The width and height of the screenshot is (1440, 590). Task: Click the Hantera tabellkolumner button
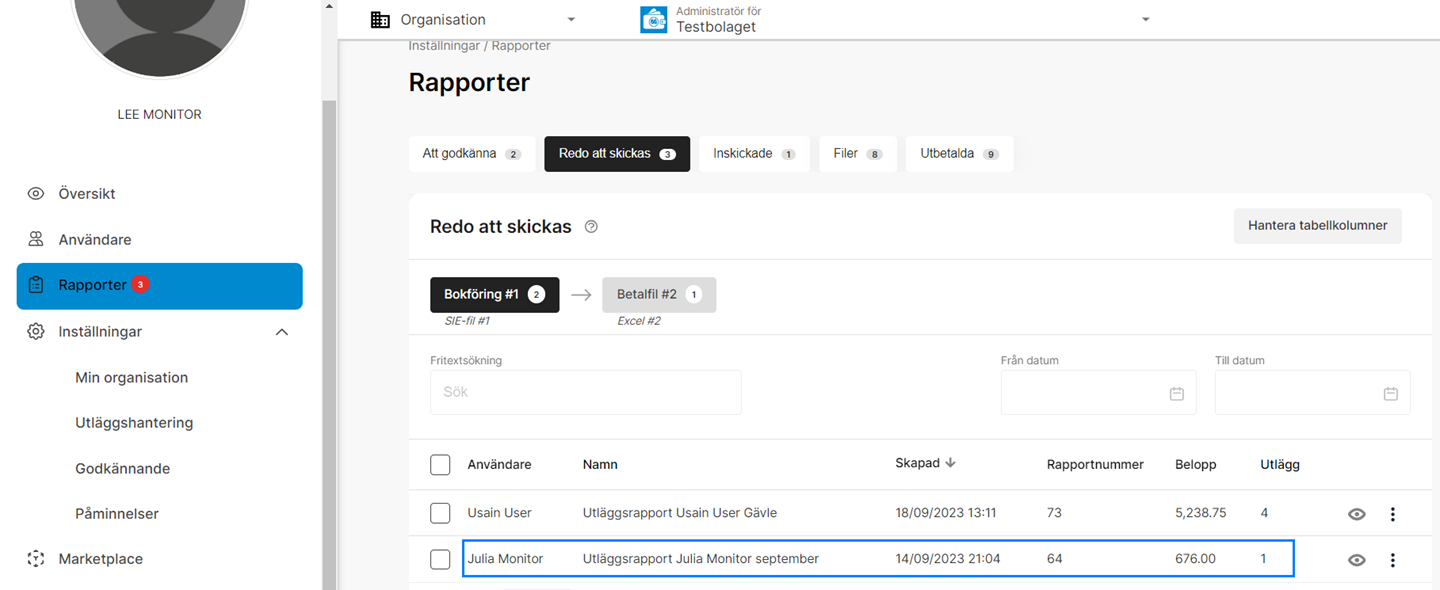tap(1317, 226)
